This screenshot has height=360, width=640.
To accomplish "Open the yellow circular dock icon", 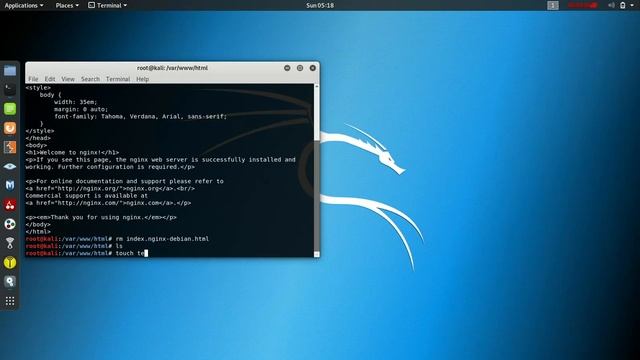I will coord(10,262).
